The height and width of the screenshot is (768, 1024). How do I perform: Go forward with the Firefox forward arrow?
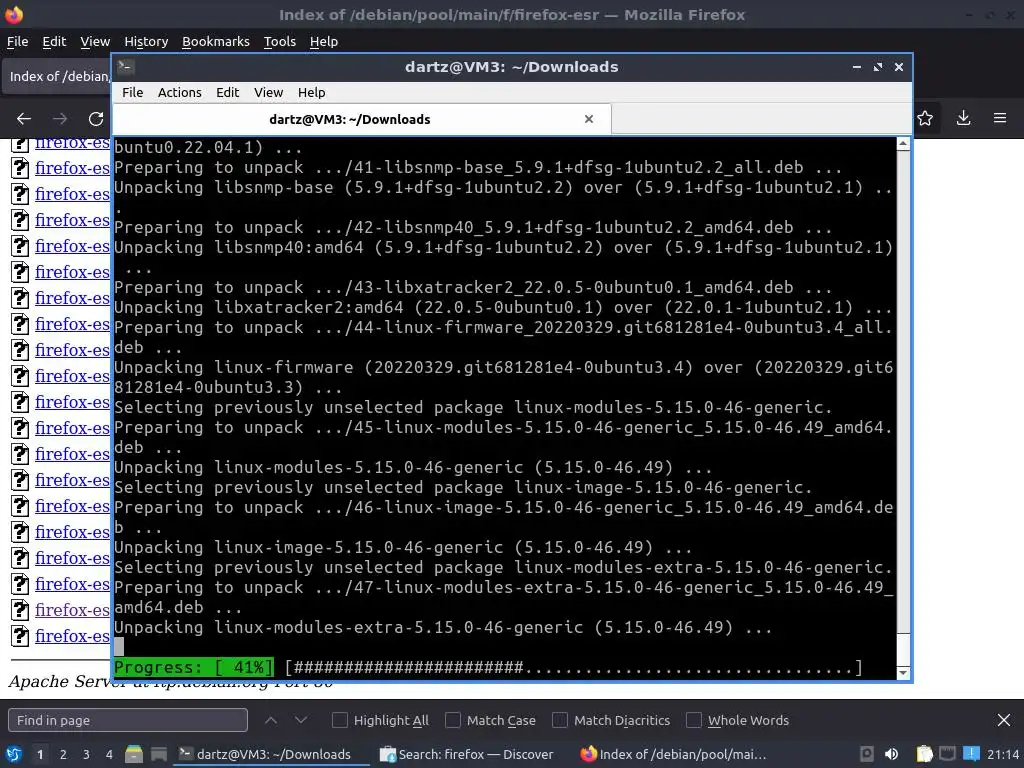pos(60,118)
